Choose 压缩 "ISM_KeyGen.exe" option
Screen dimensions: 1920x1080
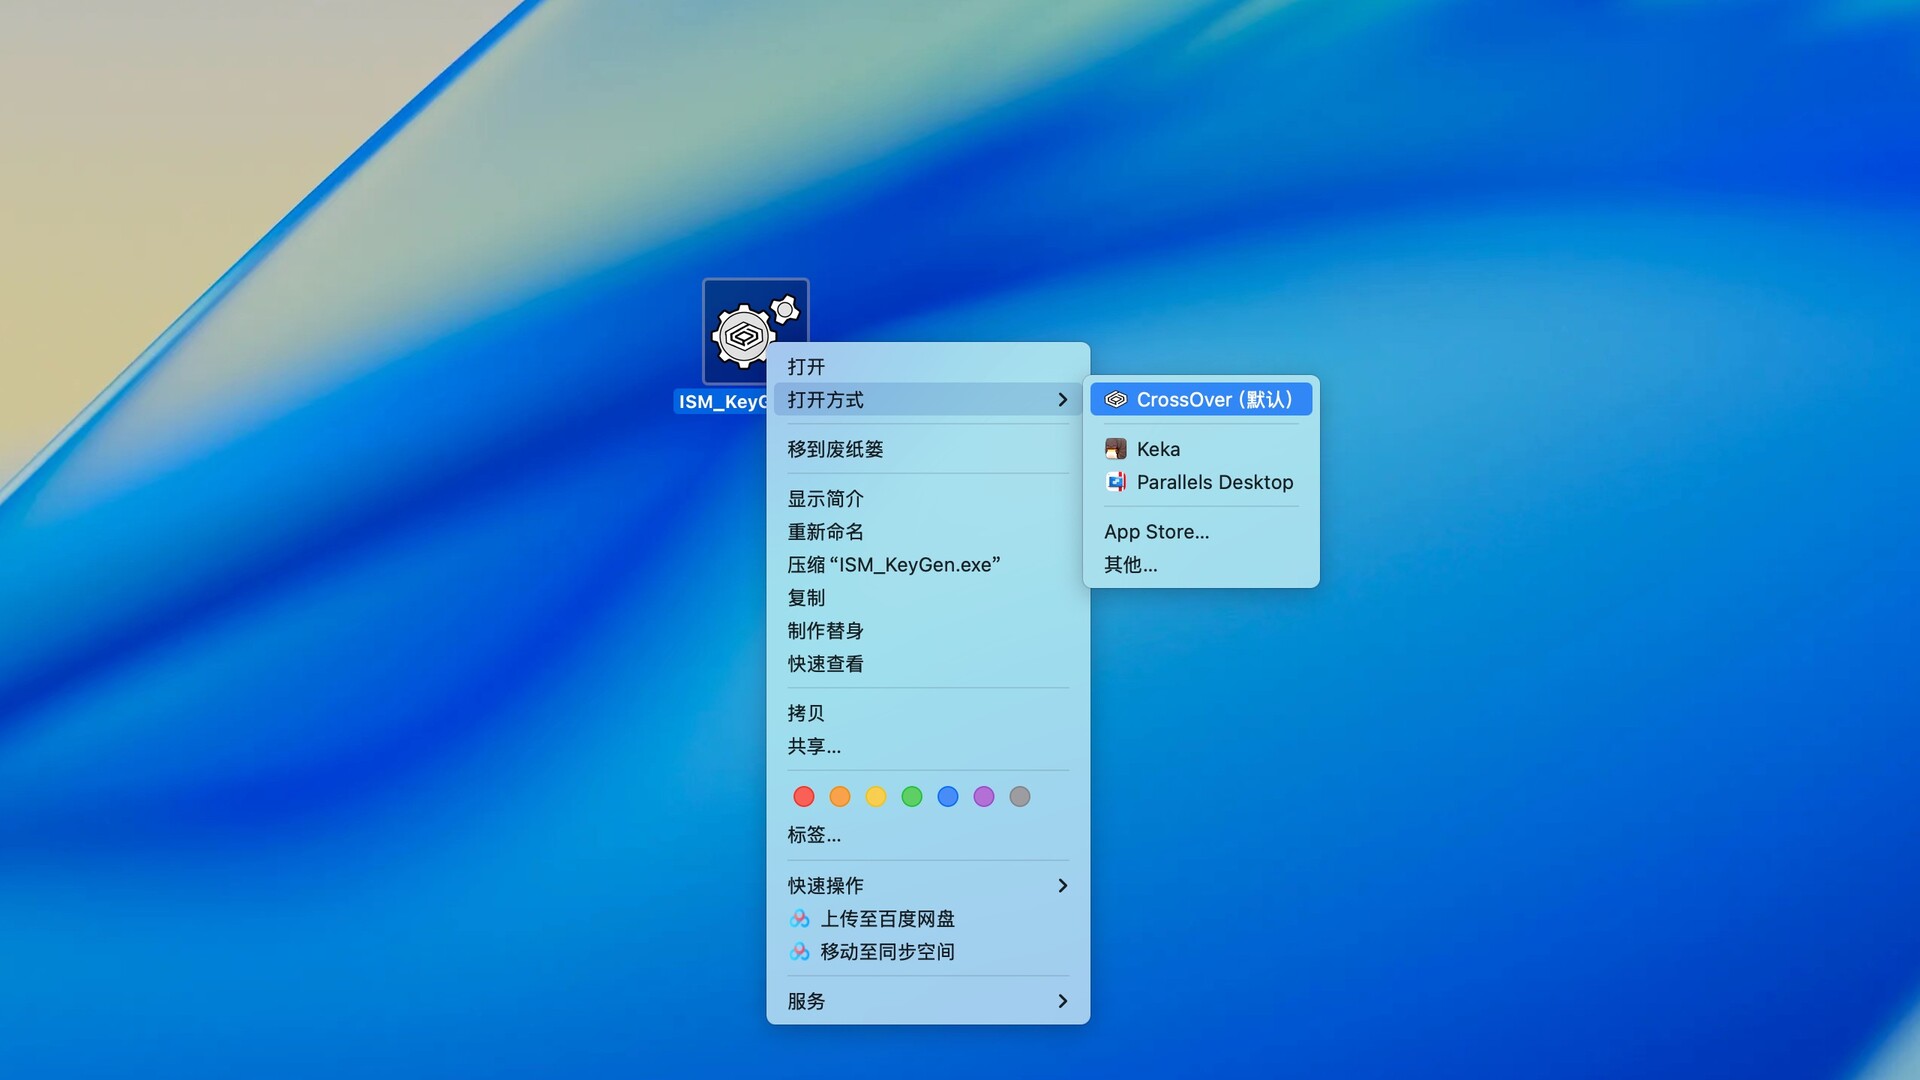pos(893,565)
